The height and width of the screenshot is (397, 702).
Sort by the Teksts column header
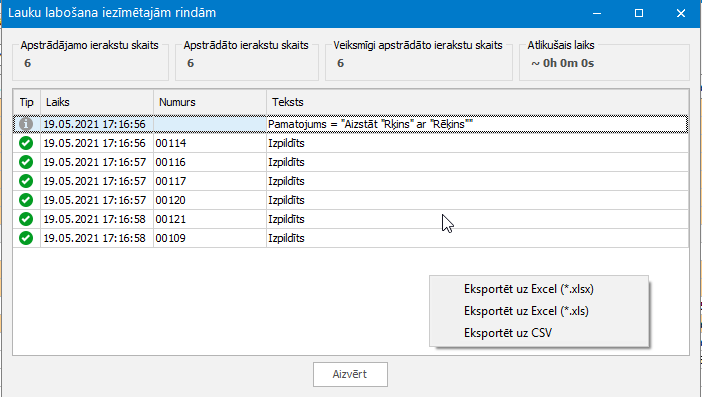477,102
